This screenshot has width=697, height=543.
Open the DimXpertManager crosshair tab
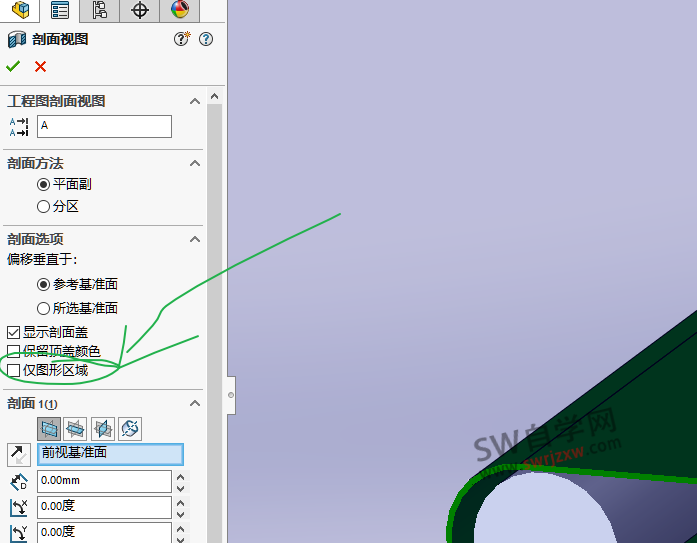coord(140,10)
